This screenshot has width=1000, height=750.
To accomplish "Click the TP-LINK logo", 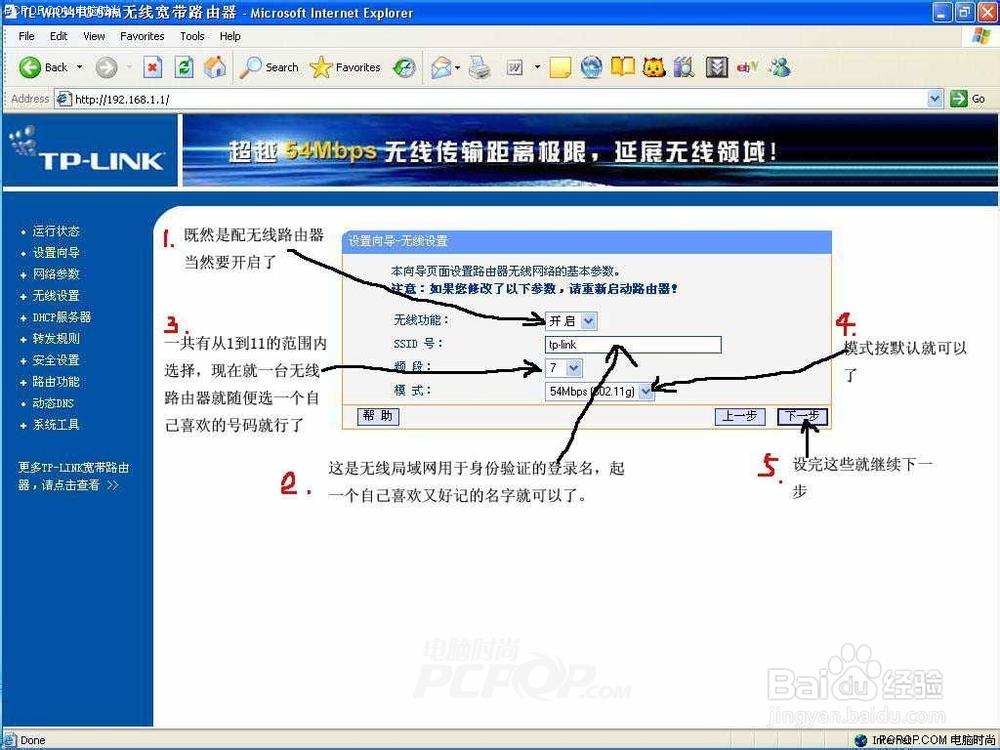I will pos(89,151).
